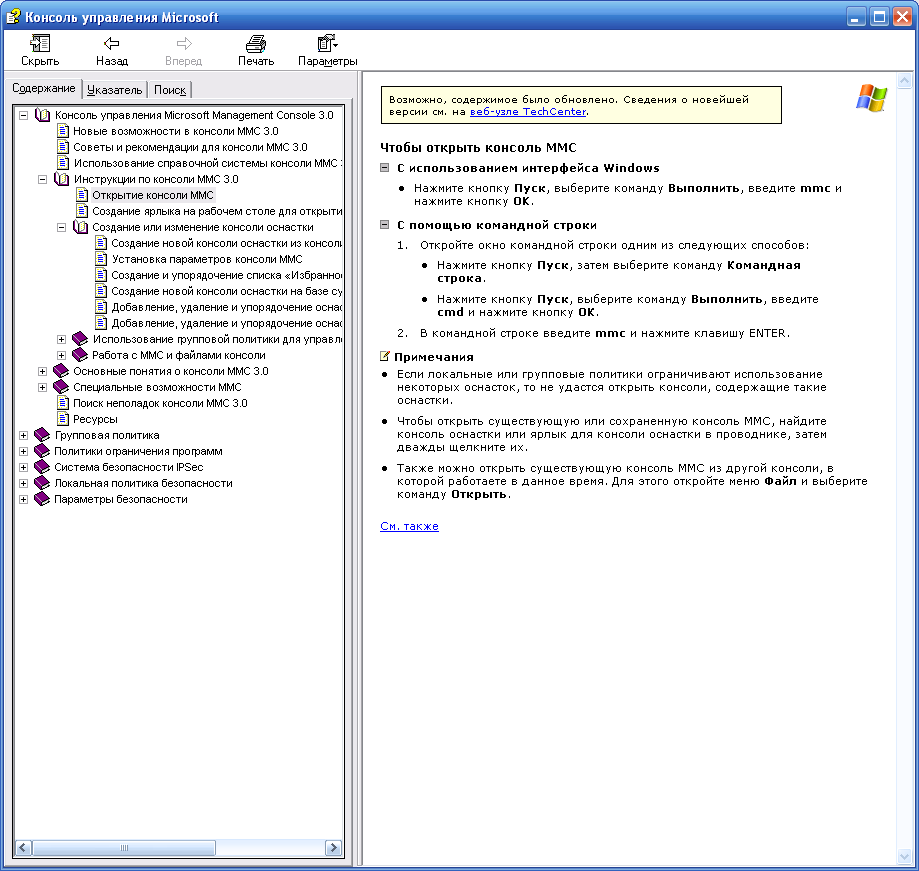Print topic using the Печать icon
Screen dimensions: 919x871
coord(256,43)
